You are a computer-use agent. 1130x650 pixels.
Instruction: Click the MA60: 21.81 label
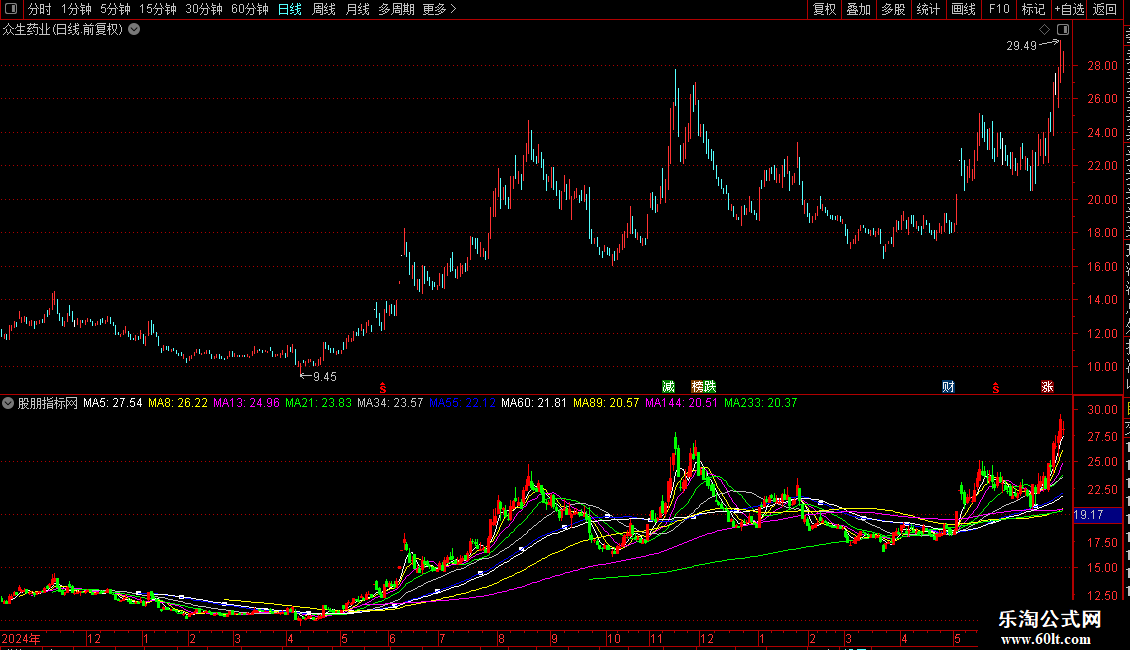(x=534, y=403)
